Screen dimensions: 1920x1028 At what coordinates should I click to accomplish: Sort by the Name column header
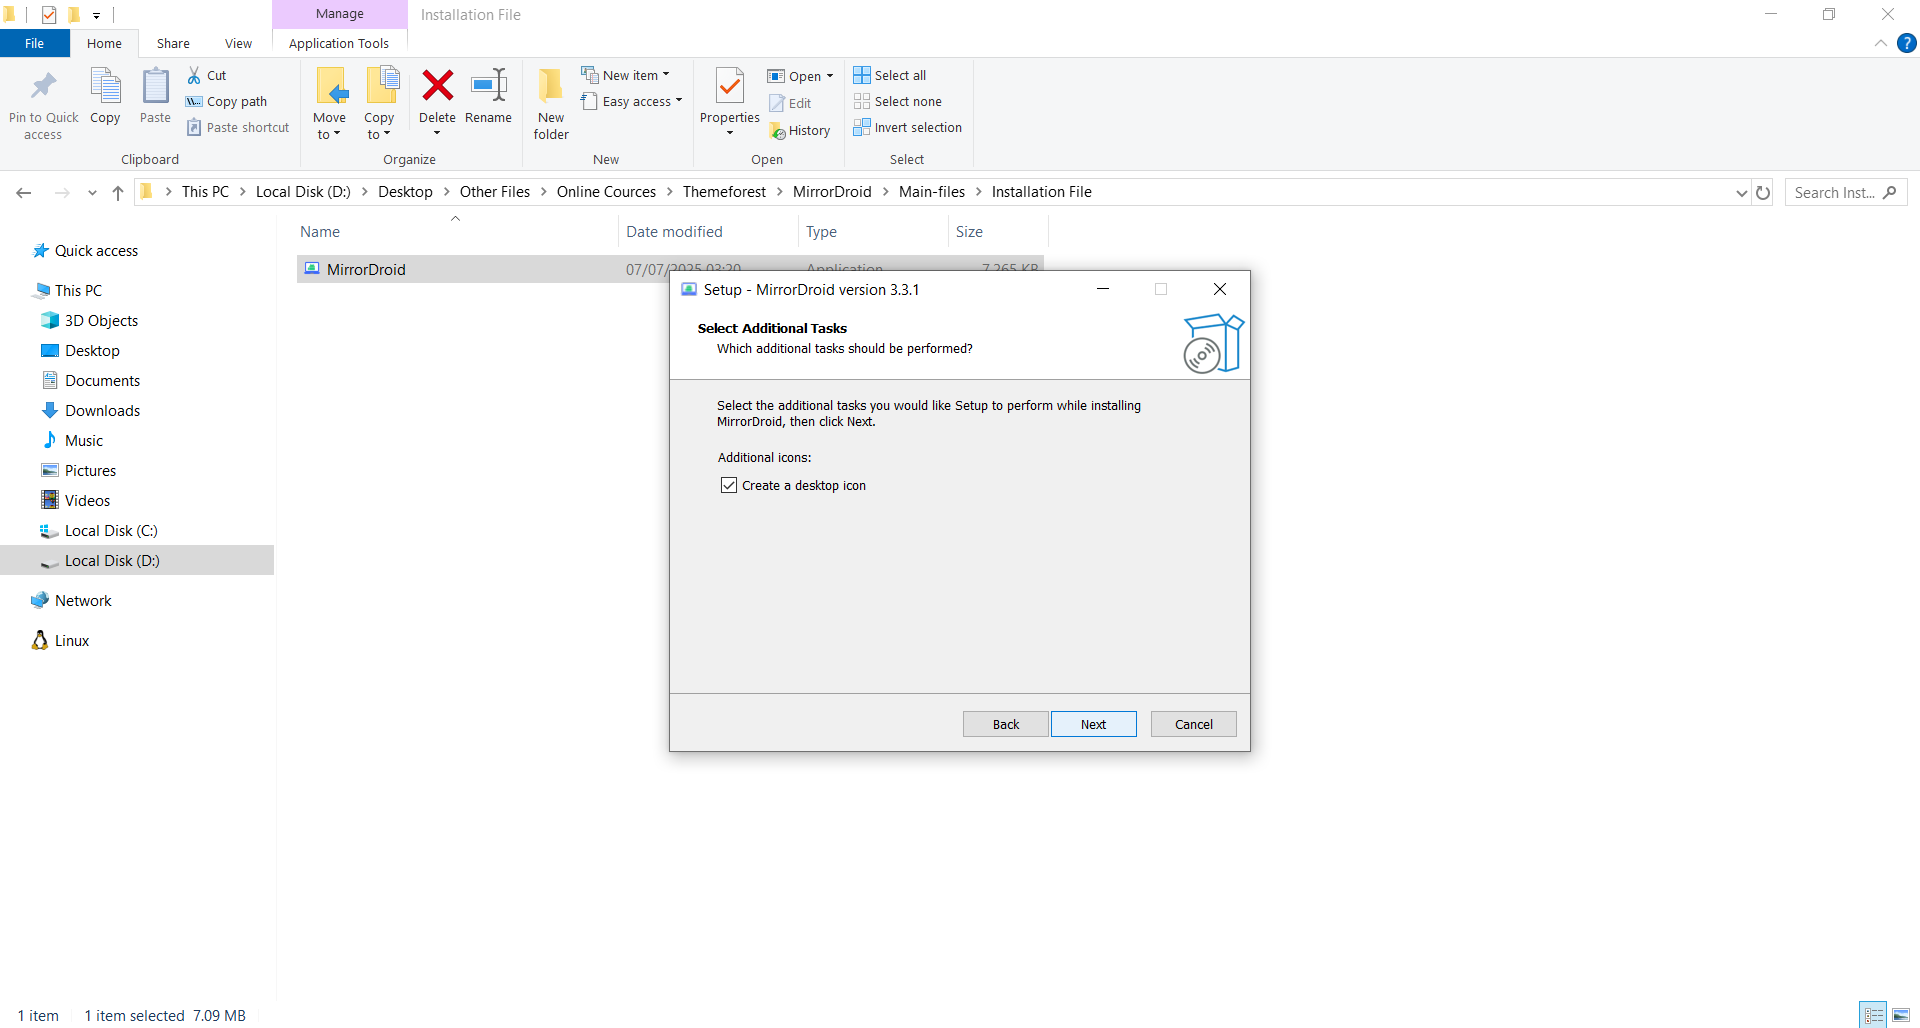(x=456, y=231)
